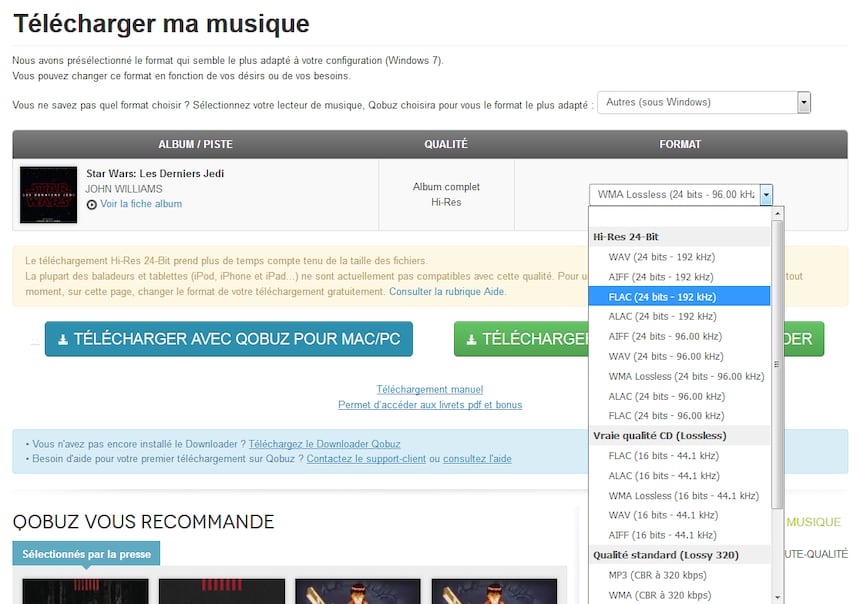Click the Téléchargement manuel link

click(x=429, y=390)
